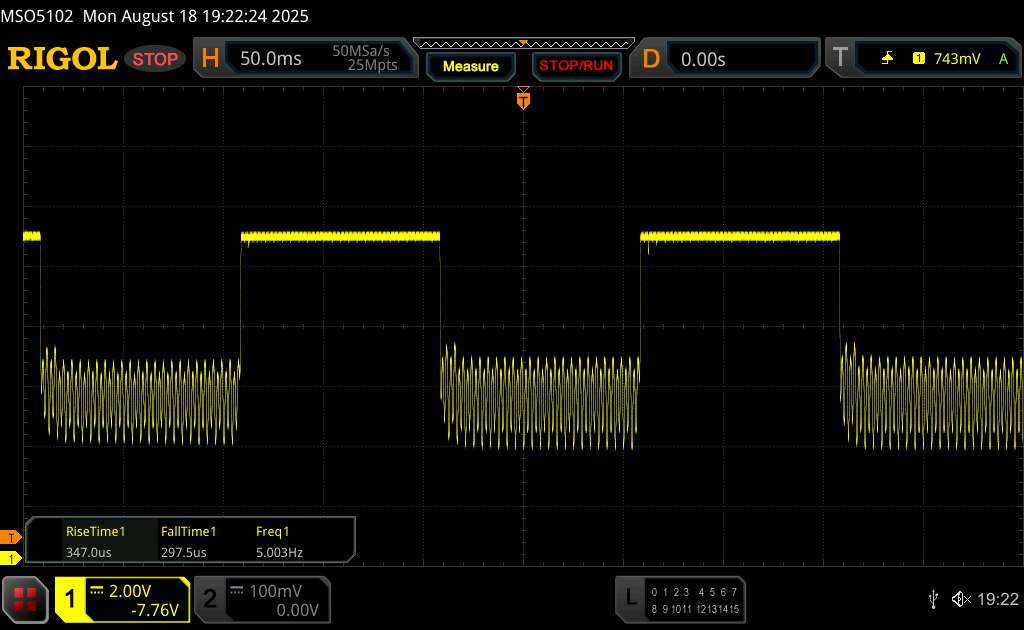Click the USB connection status icon
Viewport: 1024px width, 630px height.
(933, 599)
